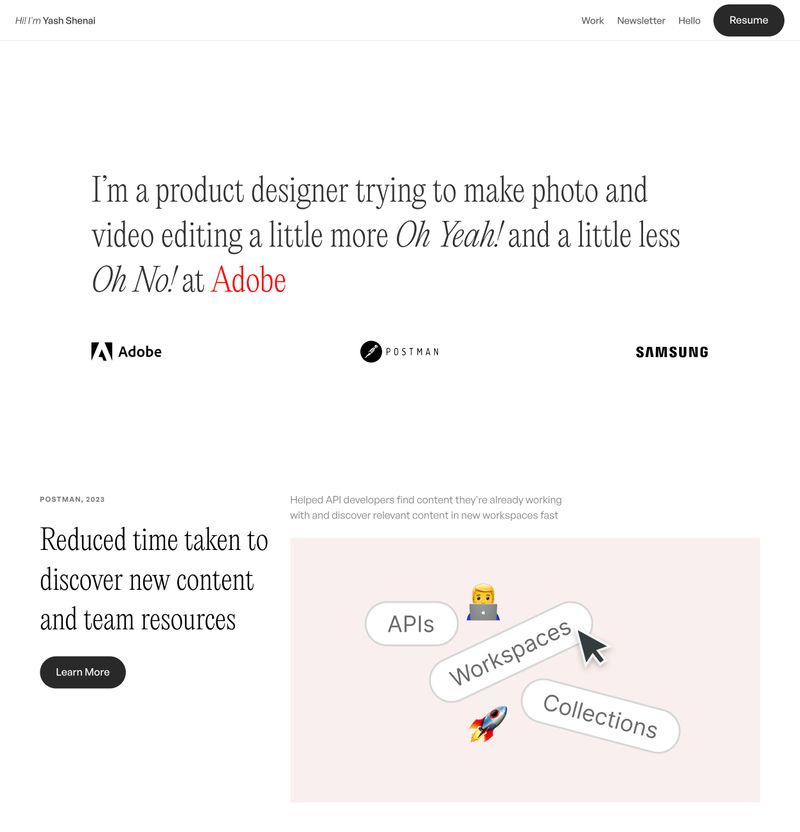This screenshot has height=832, width=800.
Task: Open the pink Postman project thumbnail
Action: click(x=525, y=670)
